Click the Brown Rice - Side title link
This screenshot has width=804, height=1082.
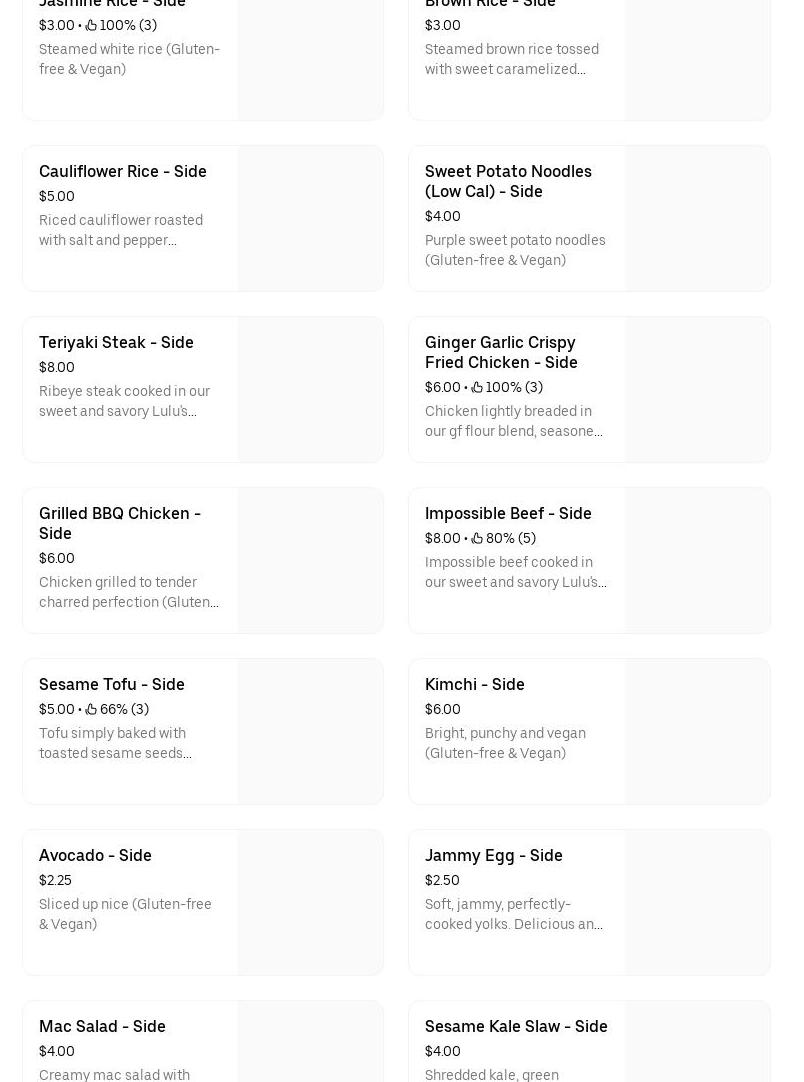click(x=490, y=4)
